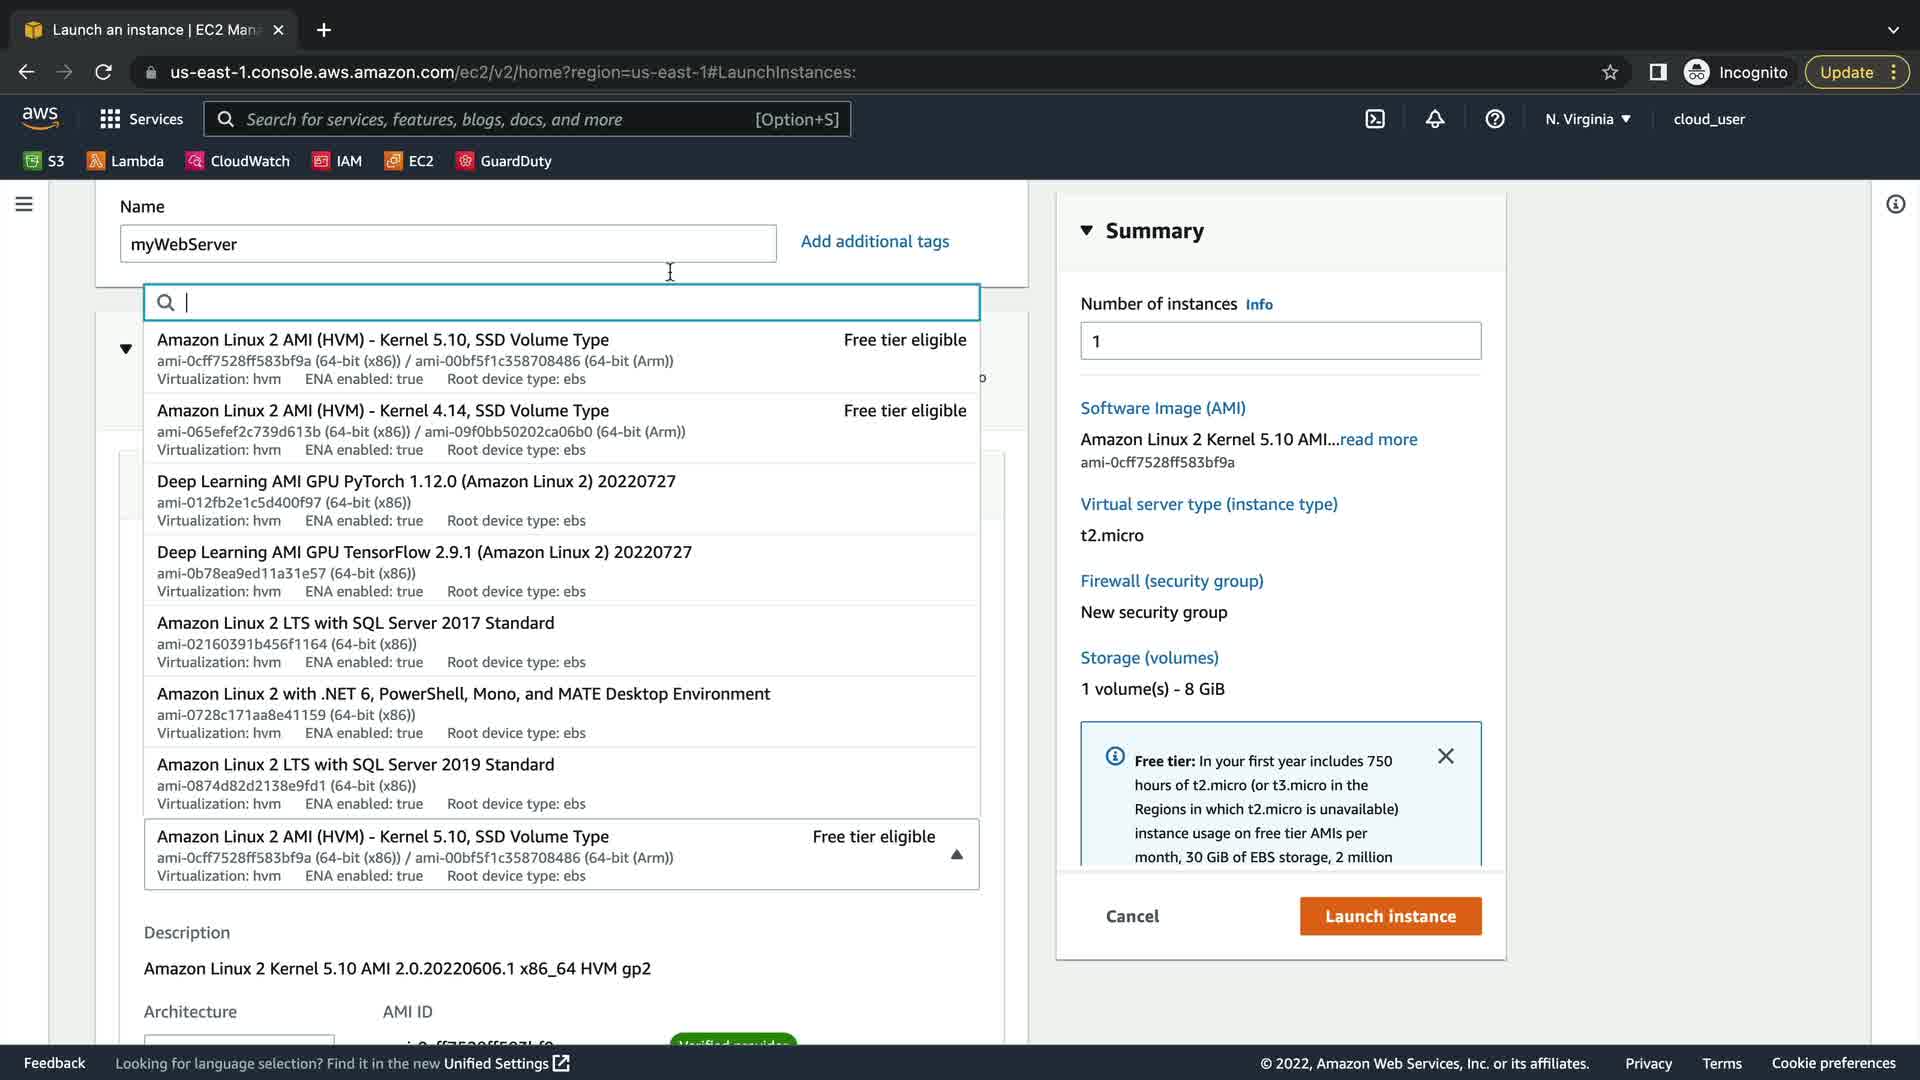The height and width of the screenshot is (1080, 1920).
Task: Bookmark page with star icon
Action: pyautogui.click(x=1610, y=72)
